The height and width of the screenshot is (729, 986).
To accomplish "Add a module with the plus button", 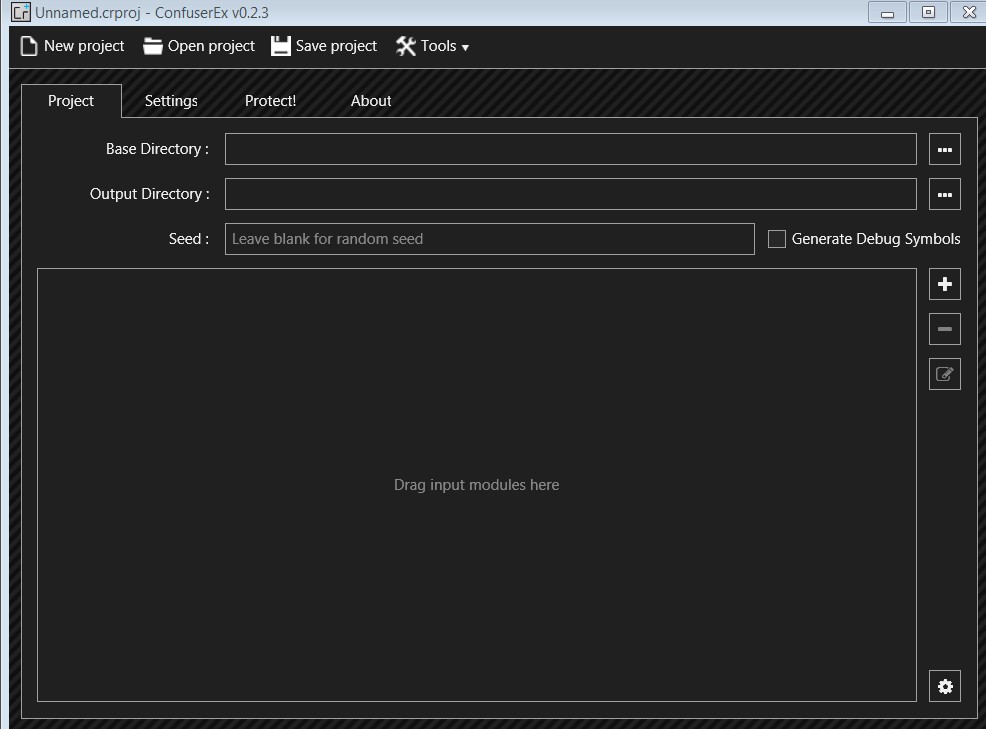I will point(944,284).
